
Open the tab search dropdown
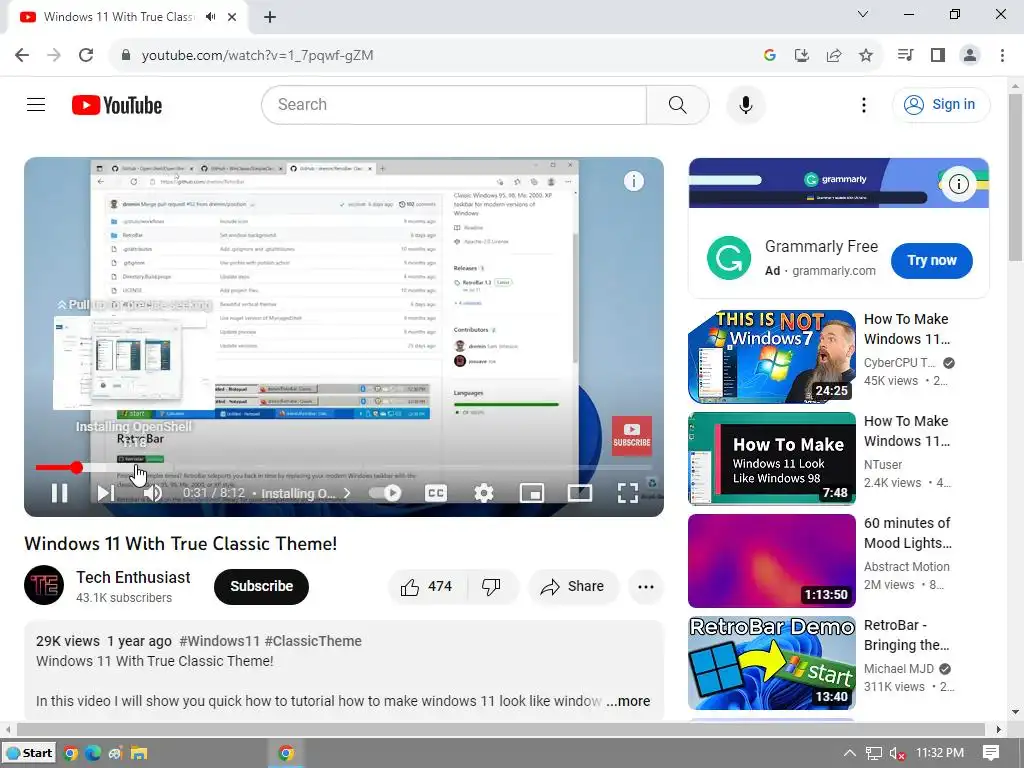(863, 14)
